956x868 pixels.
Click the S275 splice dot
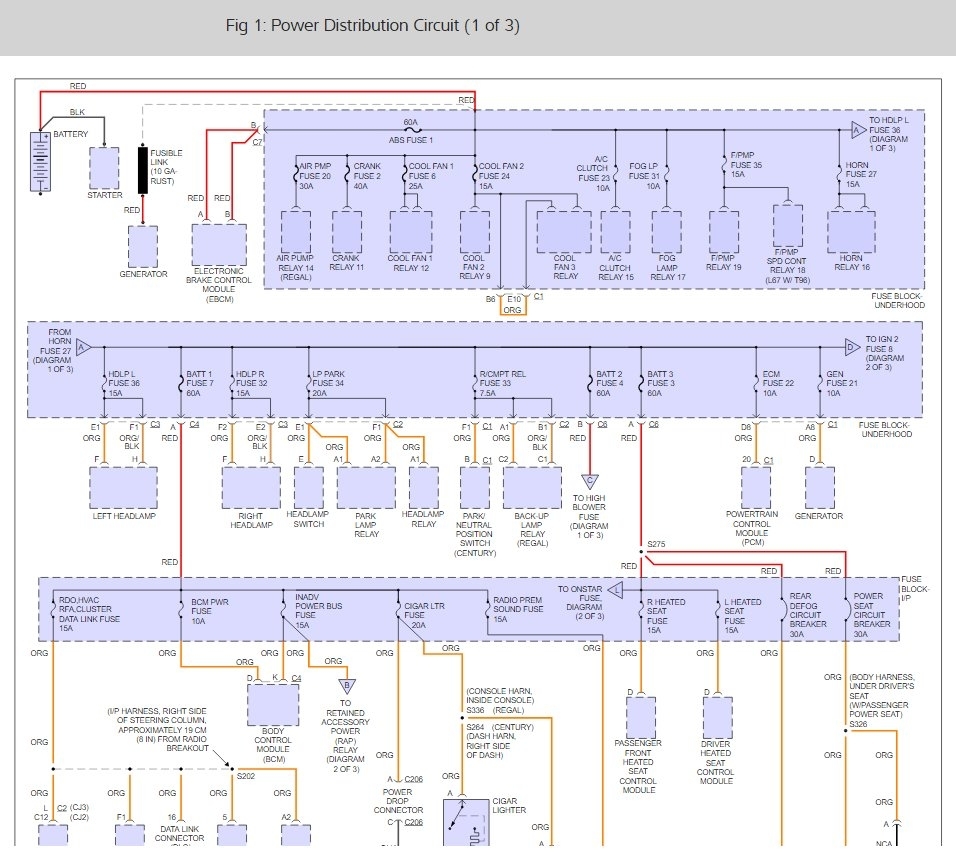pos(641,552)
